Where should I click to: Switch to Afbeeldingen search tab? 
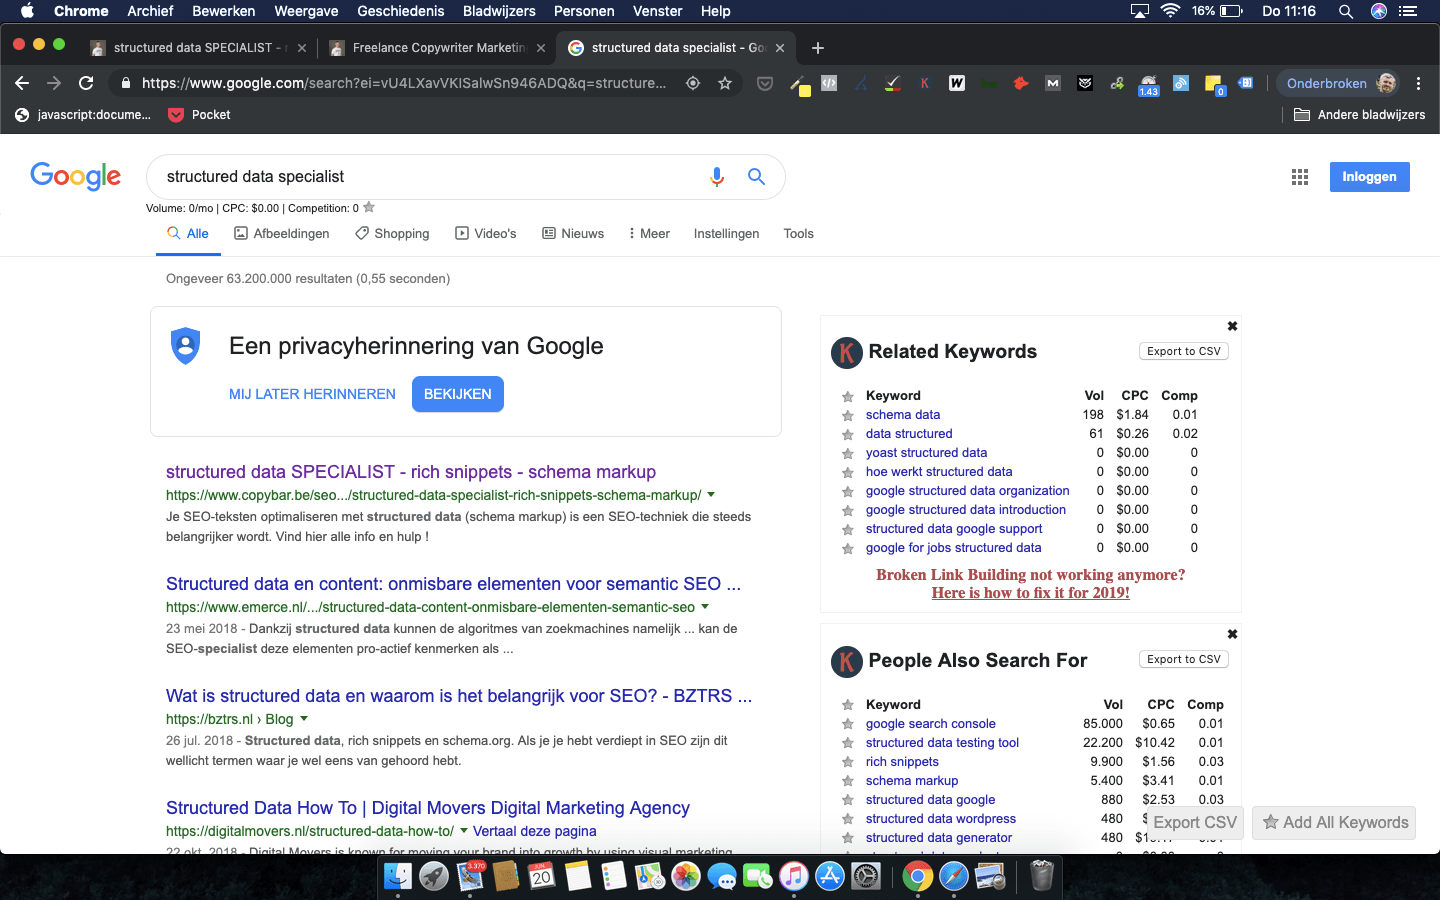coord(281,233)
